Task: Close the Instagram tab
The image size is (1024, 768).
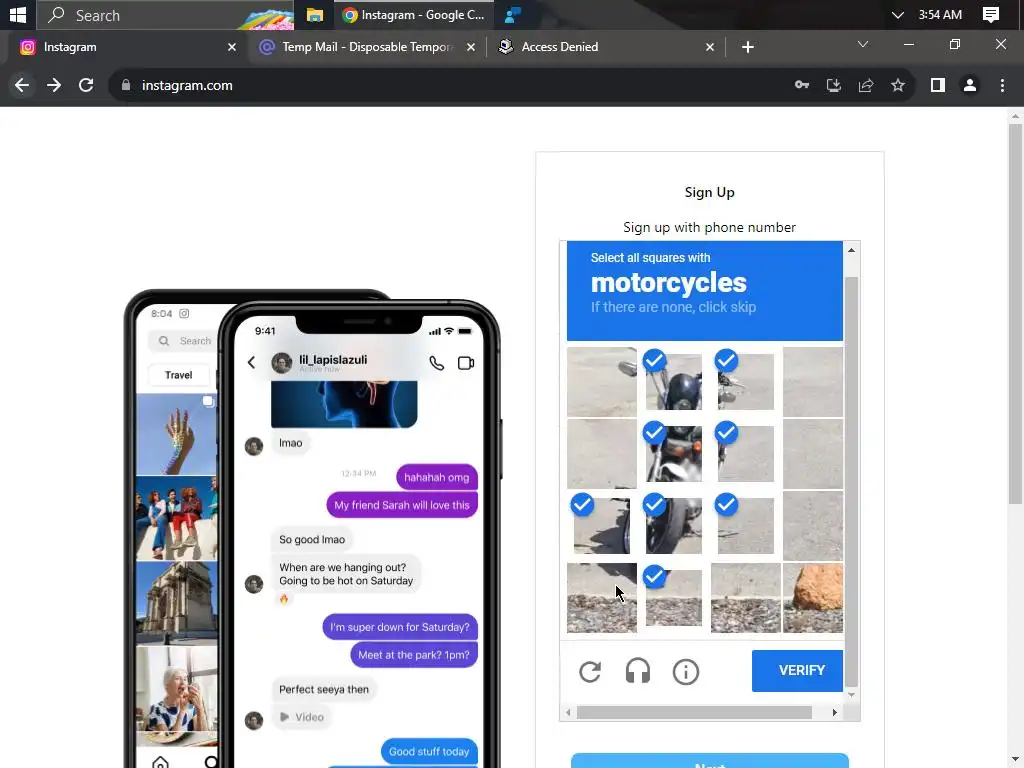Action: 232,47
